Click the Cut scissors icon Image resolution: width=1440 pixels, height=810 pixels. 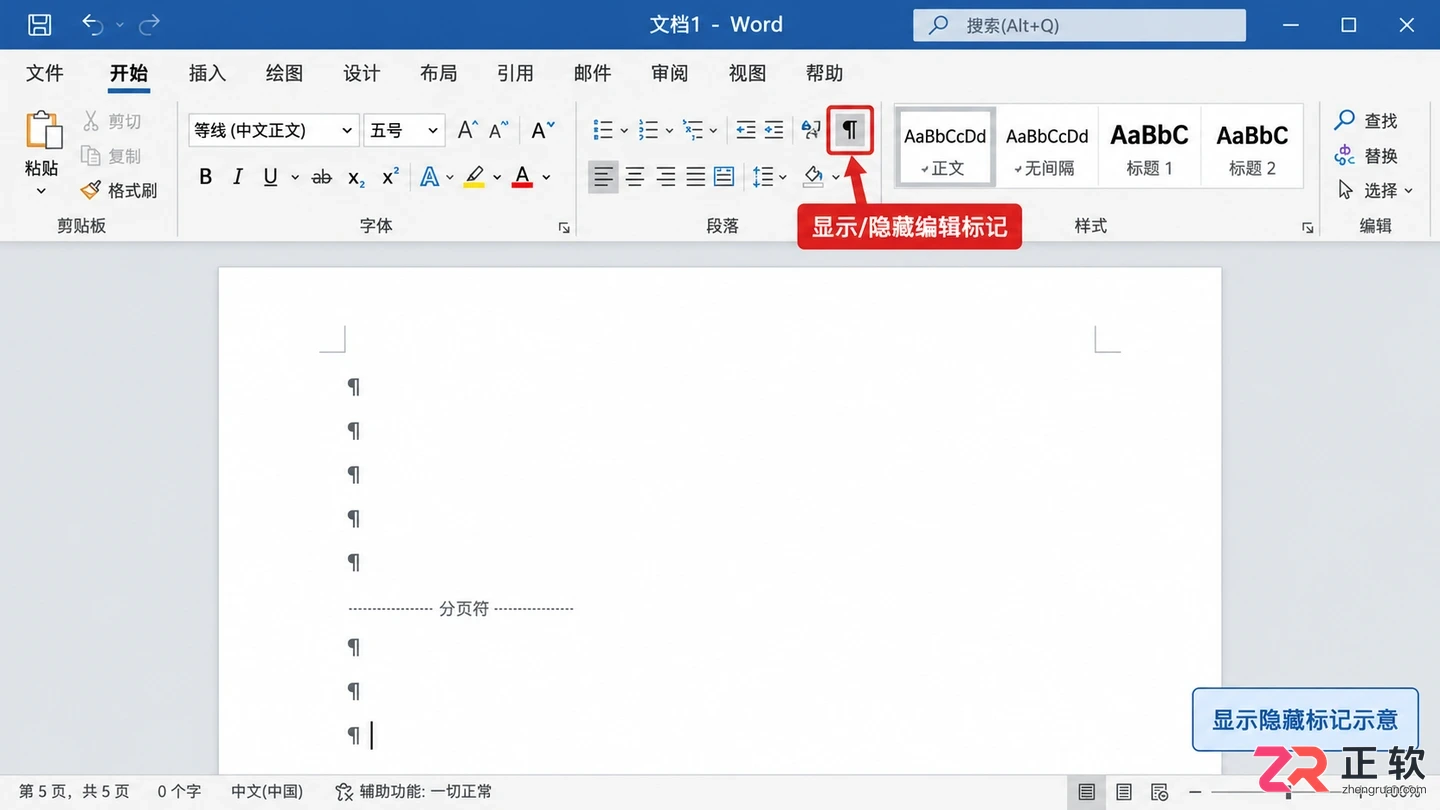pos(92,121)
